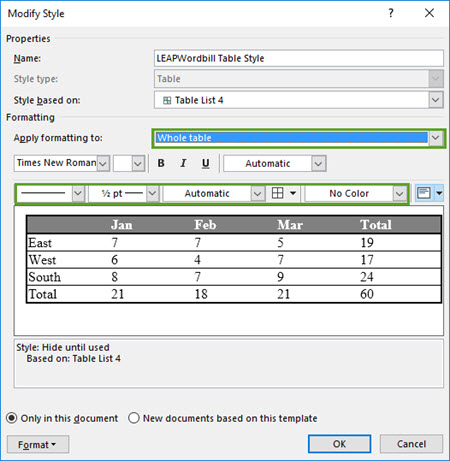Viewport: 450px width, 461px height.
Task: Toggle Underline formatting button
Action: [x=206, y=163]
